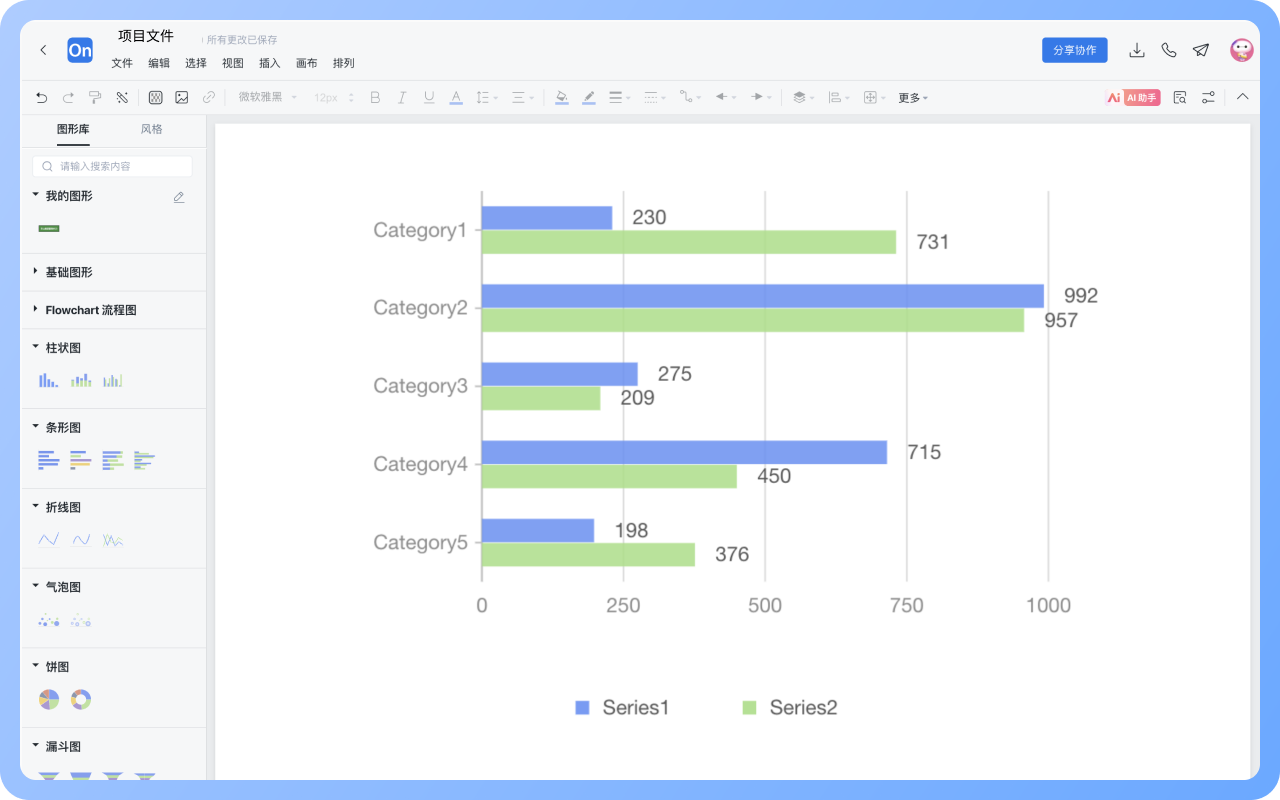Toggle underline text formatting
This screenshot has height=800, width=1280.
pos(429,98)
